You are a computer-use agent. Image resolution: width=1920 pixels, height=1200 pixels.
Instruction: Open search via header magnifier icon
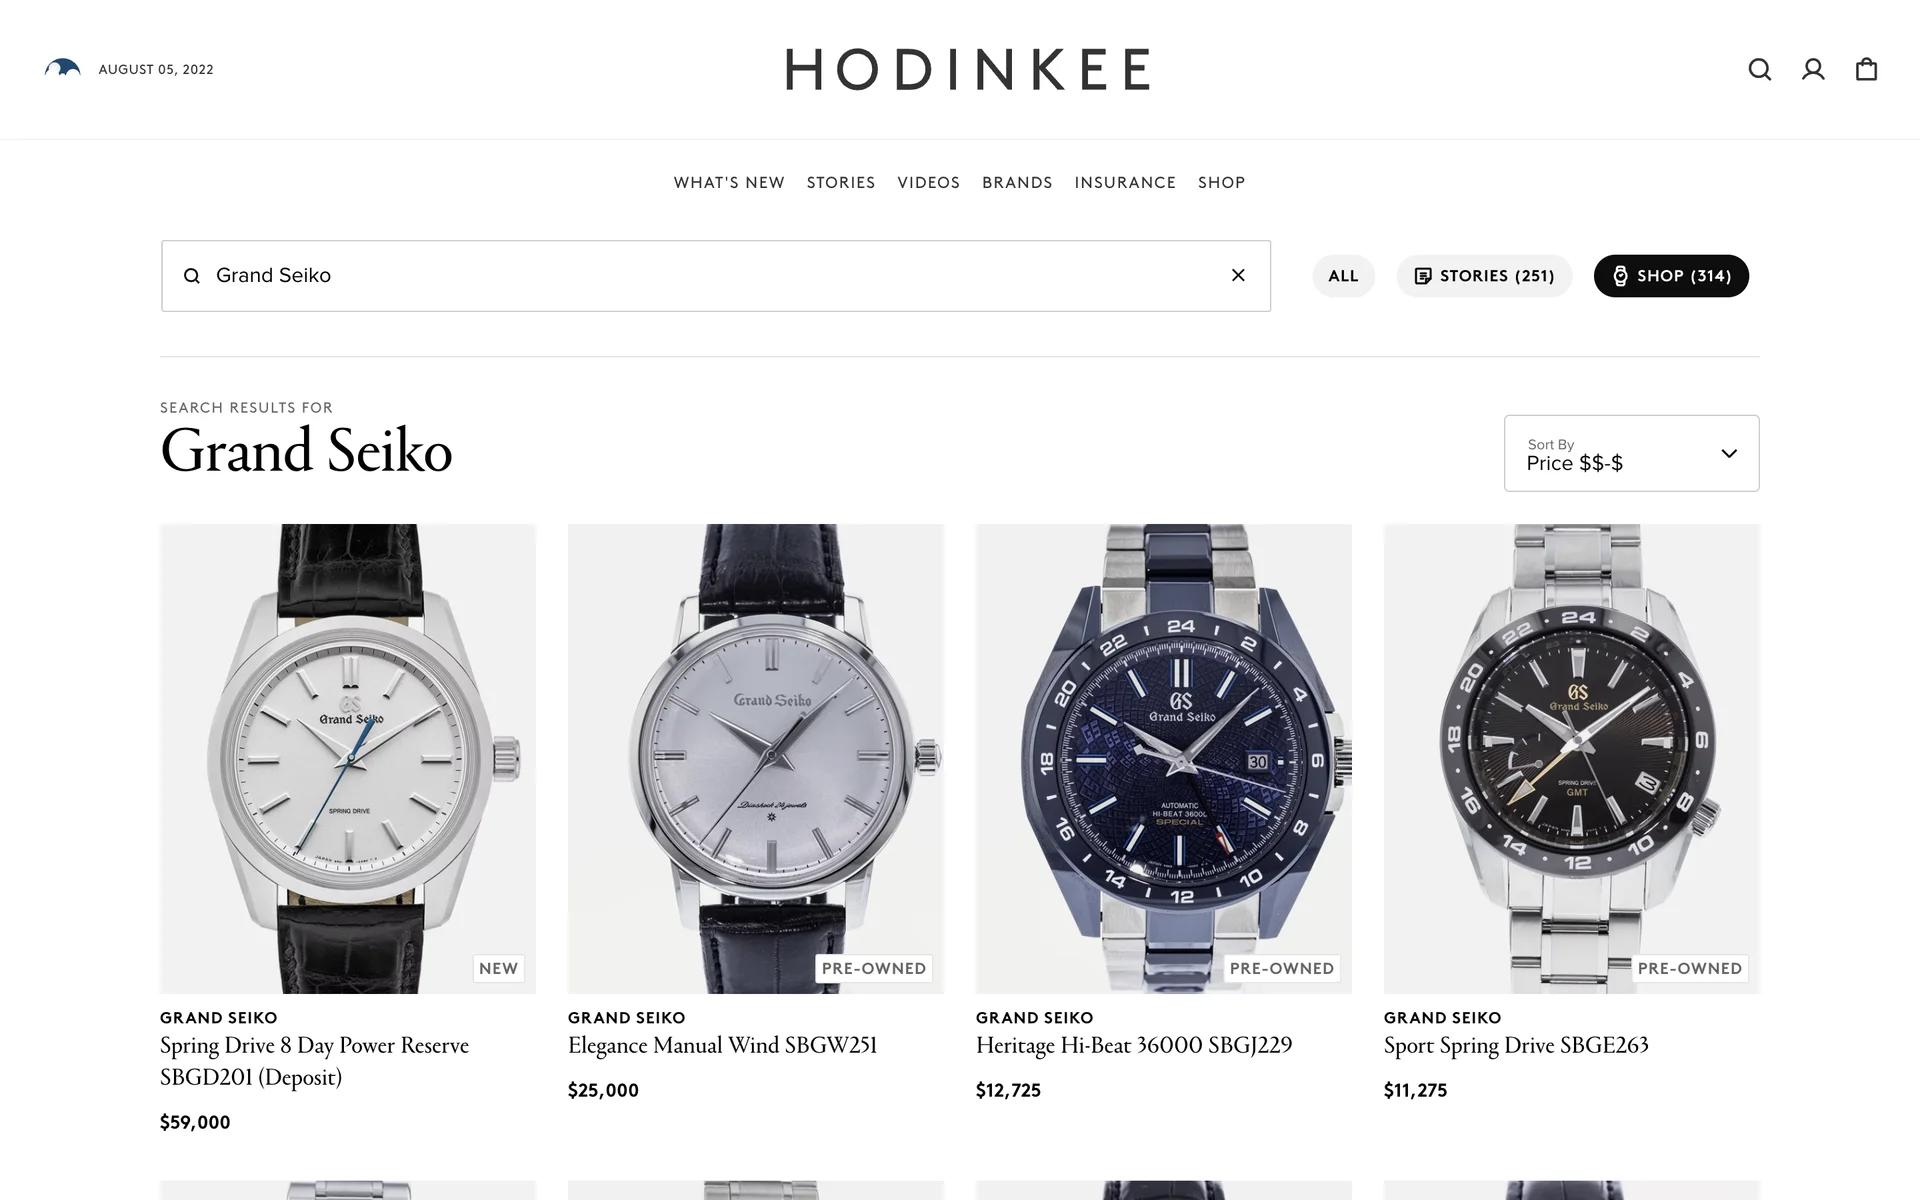coord(1759,69)
